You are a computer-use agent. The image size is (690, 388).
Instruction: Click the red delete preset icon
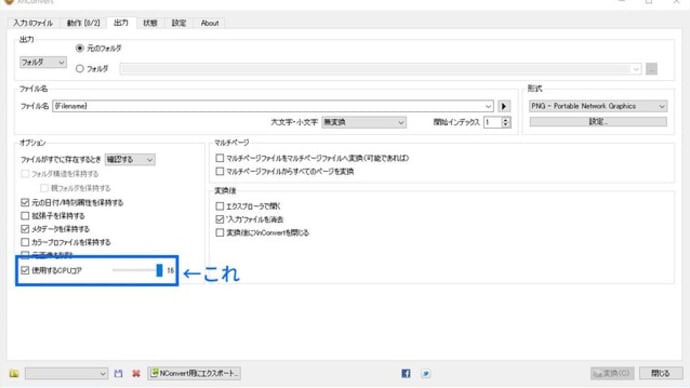(136, 373)
